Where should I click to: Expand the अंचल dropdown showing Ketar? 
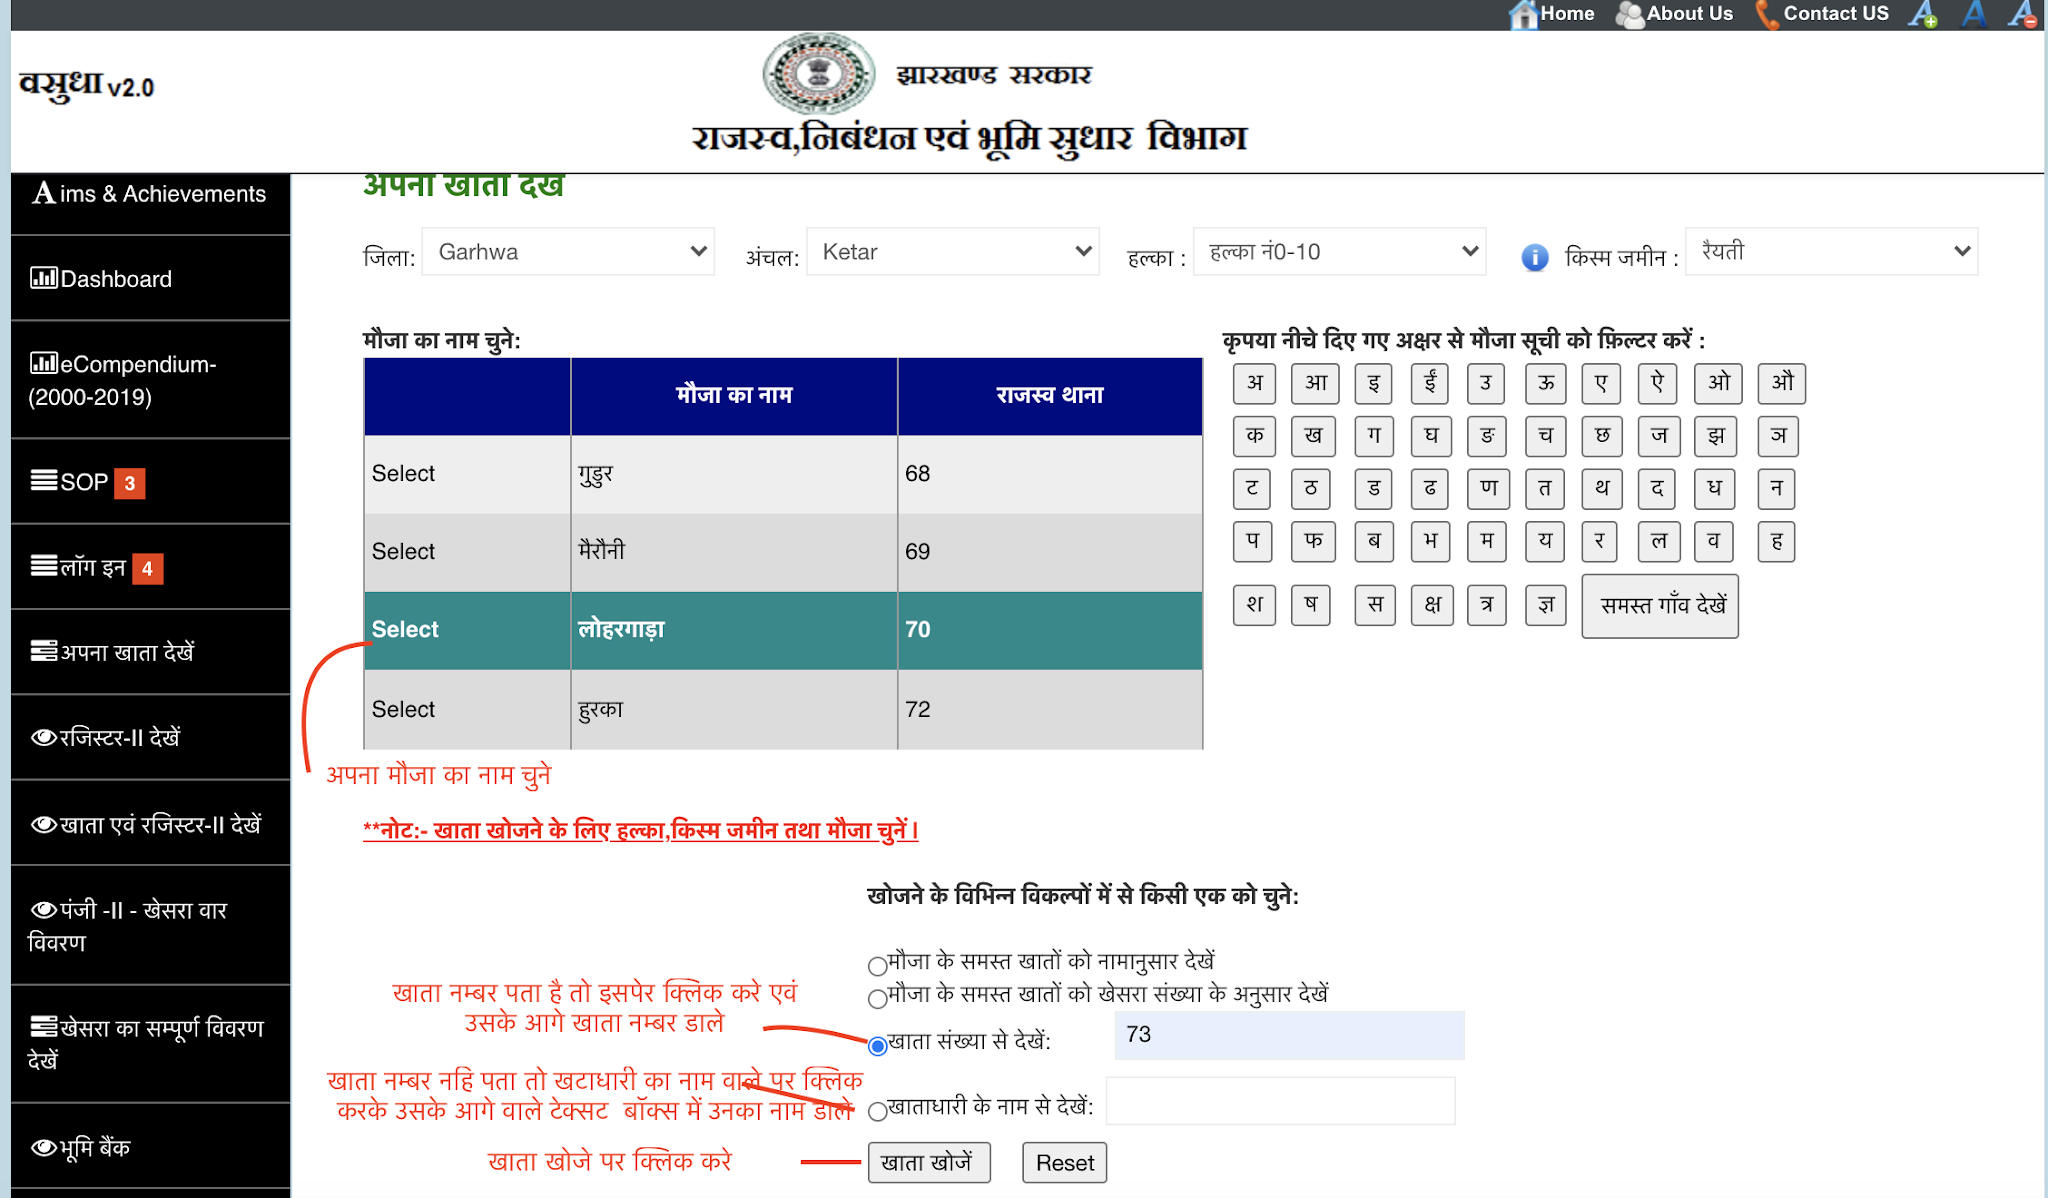click(953, 252)
